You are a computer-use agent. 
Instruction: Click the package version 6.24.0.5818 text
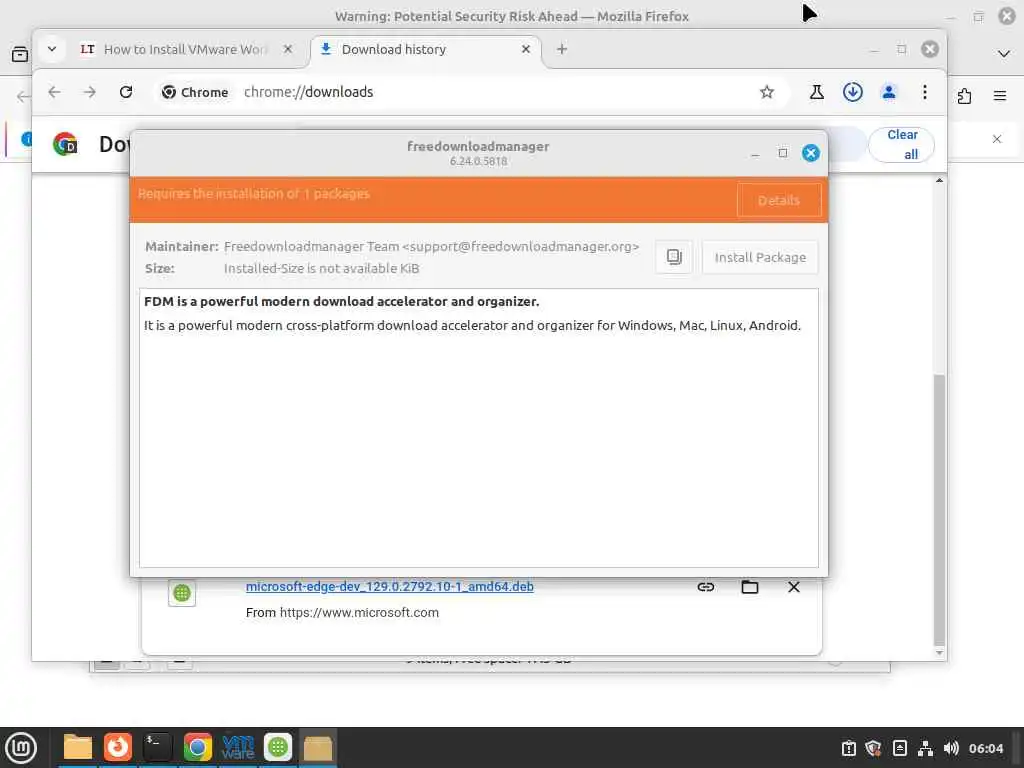[478, 161]
